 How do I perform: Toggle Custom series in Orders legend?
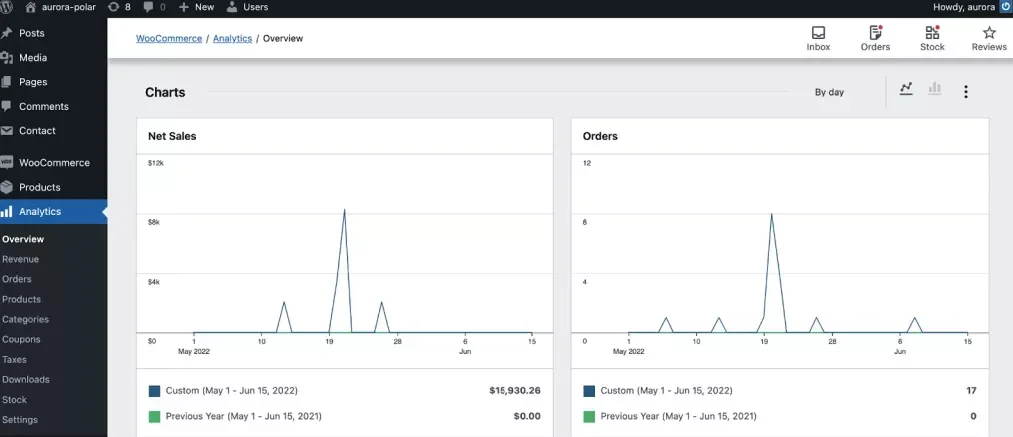pos(589,391)
